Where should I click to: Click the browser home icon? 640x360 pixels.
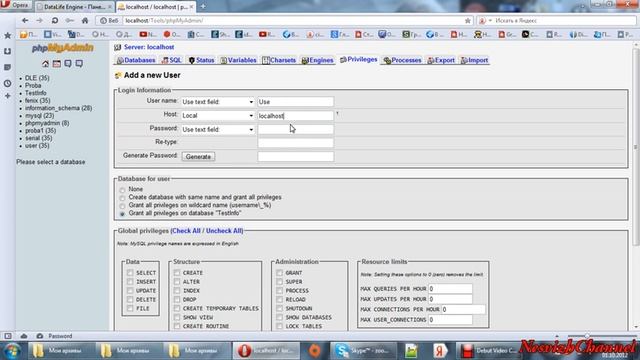click(x=85, y=20)
